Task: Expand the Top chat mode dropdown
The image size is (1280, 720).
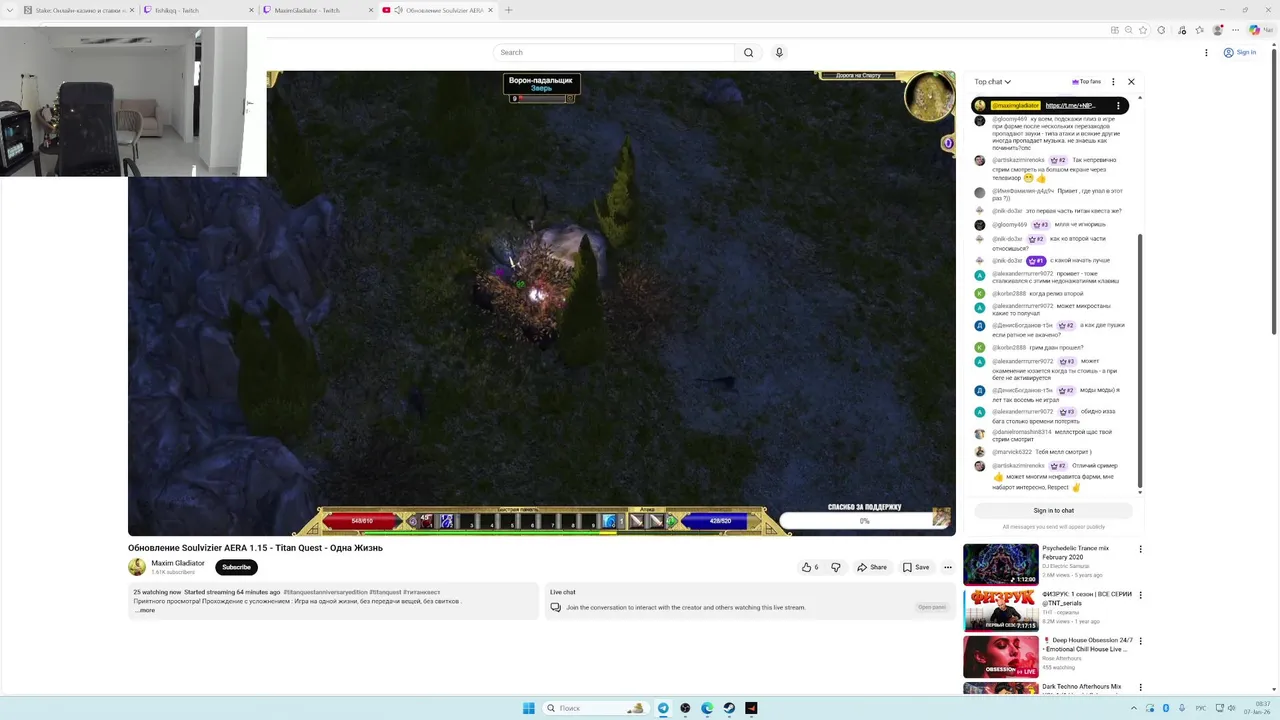Action: [993, 82]
